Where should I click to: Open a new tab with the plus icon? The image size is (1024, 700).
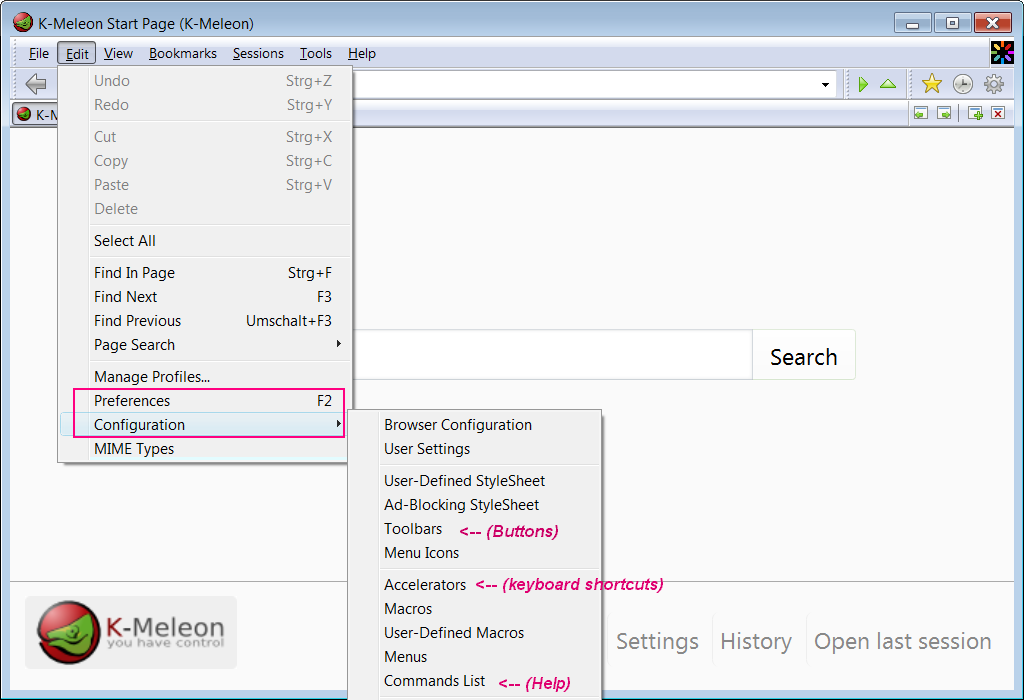click(973, 113)
